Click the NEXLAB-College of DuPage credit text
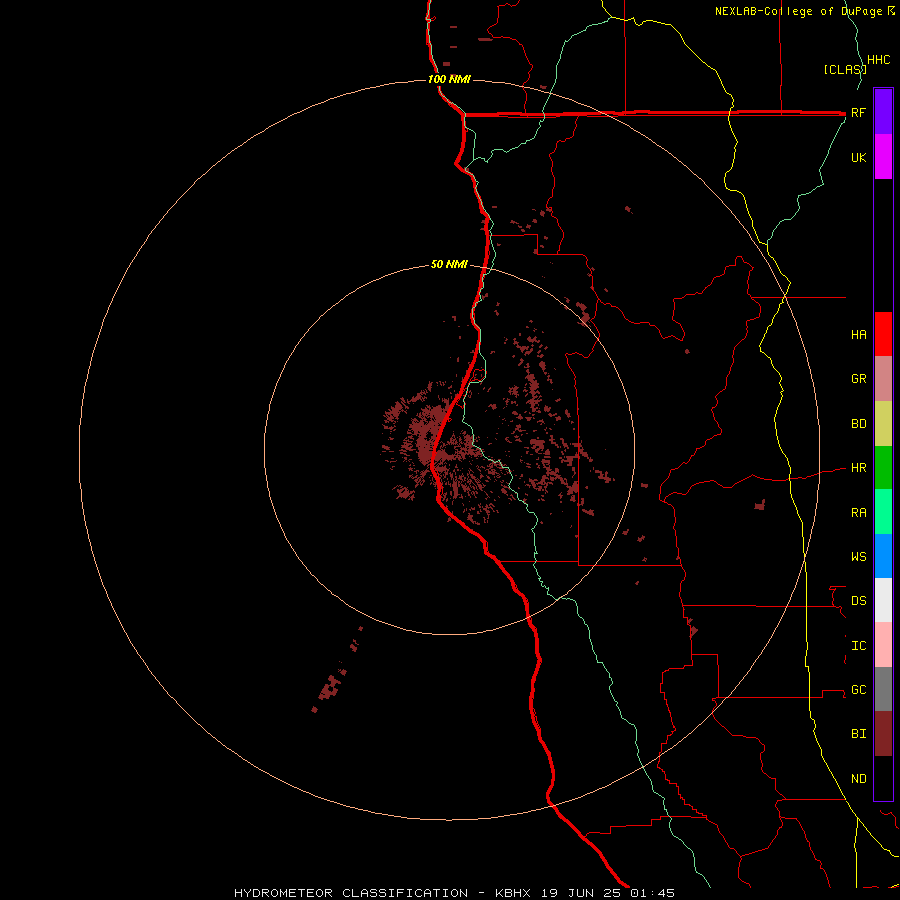 (x=799, y=11)
